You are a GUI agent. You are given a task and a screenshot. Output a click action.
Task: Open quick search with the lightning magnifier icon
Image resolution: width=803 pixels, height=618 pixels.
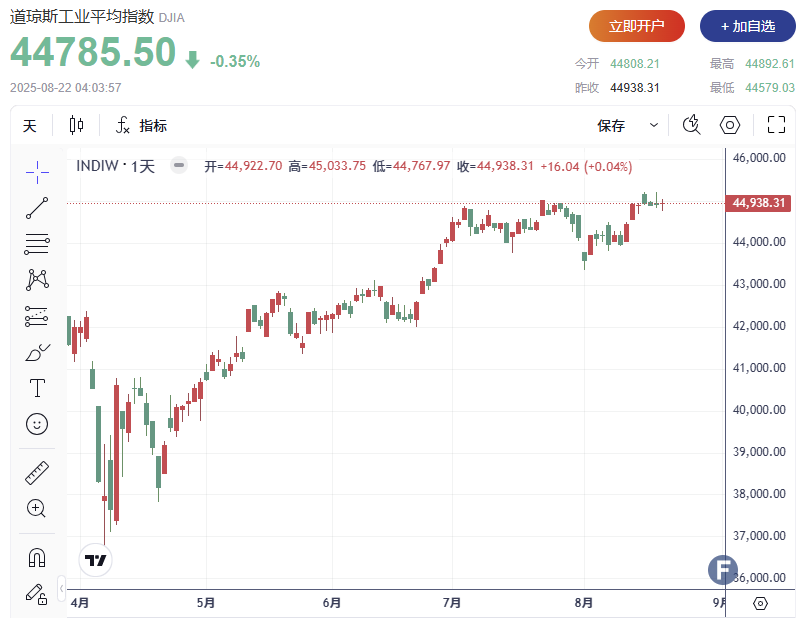[x=691, y=125]
